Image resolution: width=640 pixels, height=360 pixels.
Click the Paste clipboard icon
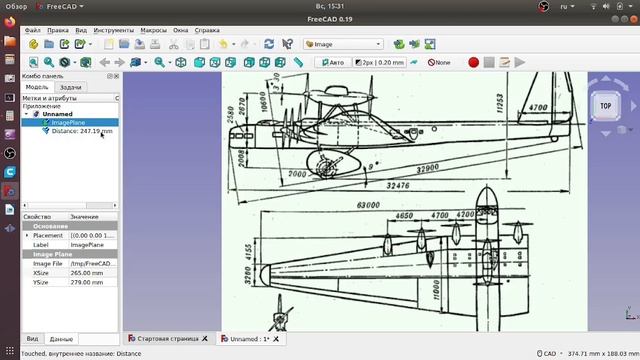(205, 44)
